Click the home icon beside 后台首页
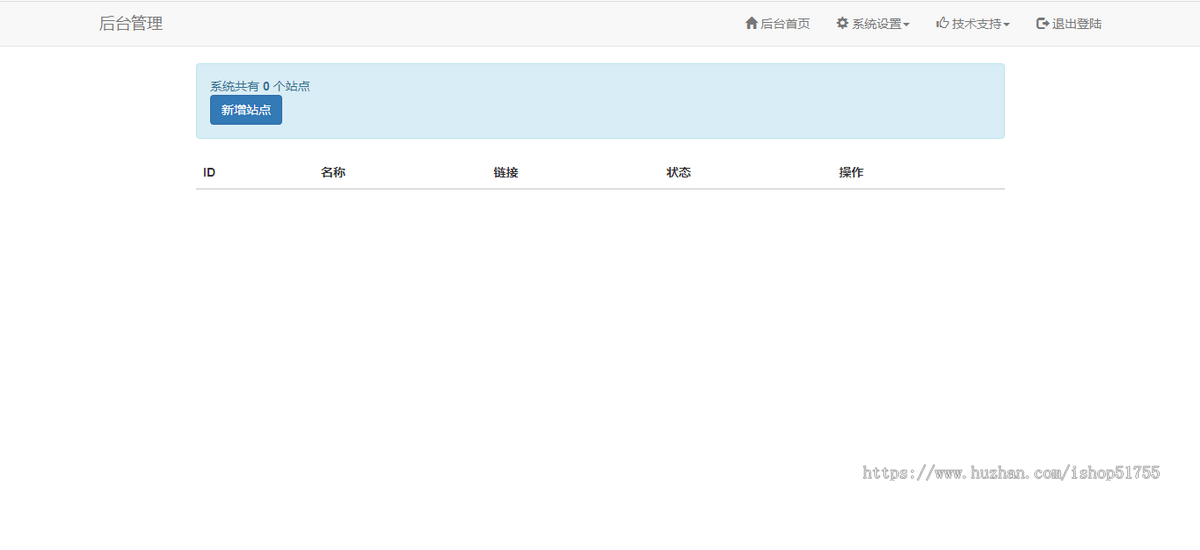 click(752, 23)
